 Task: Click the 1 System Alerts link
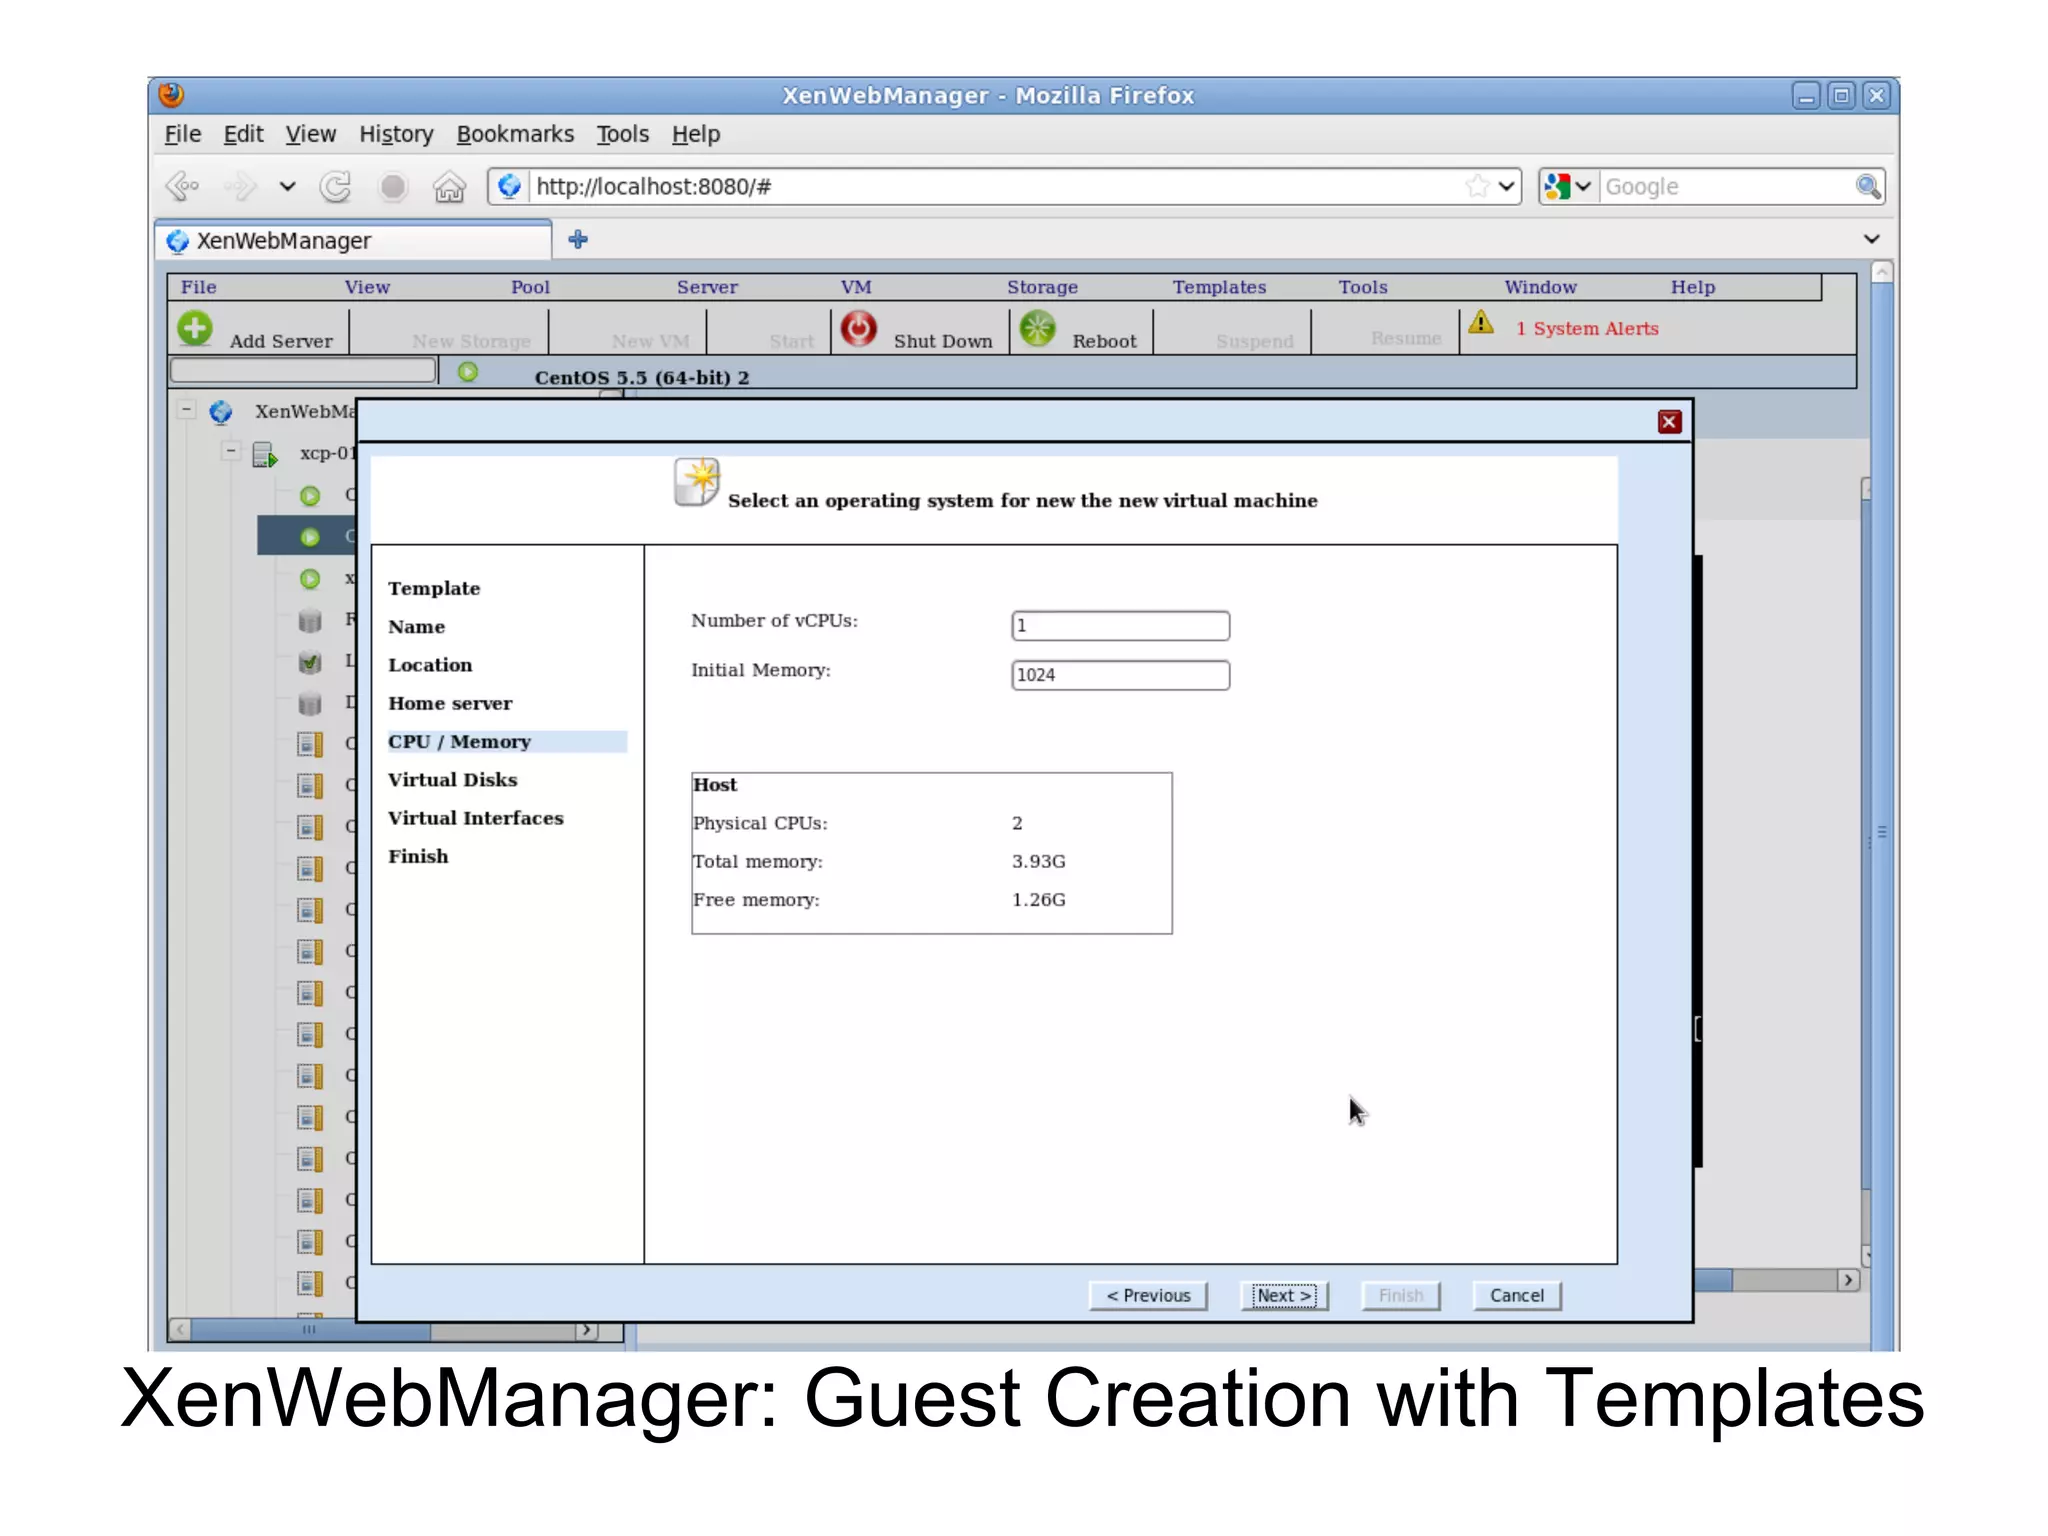[x=1587, y=329]
